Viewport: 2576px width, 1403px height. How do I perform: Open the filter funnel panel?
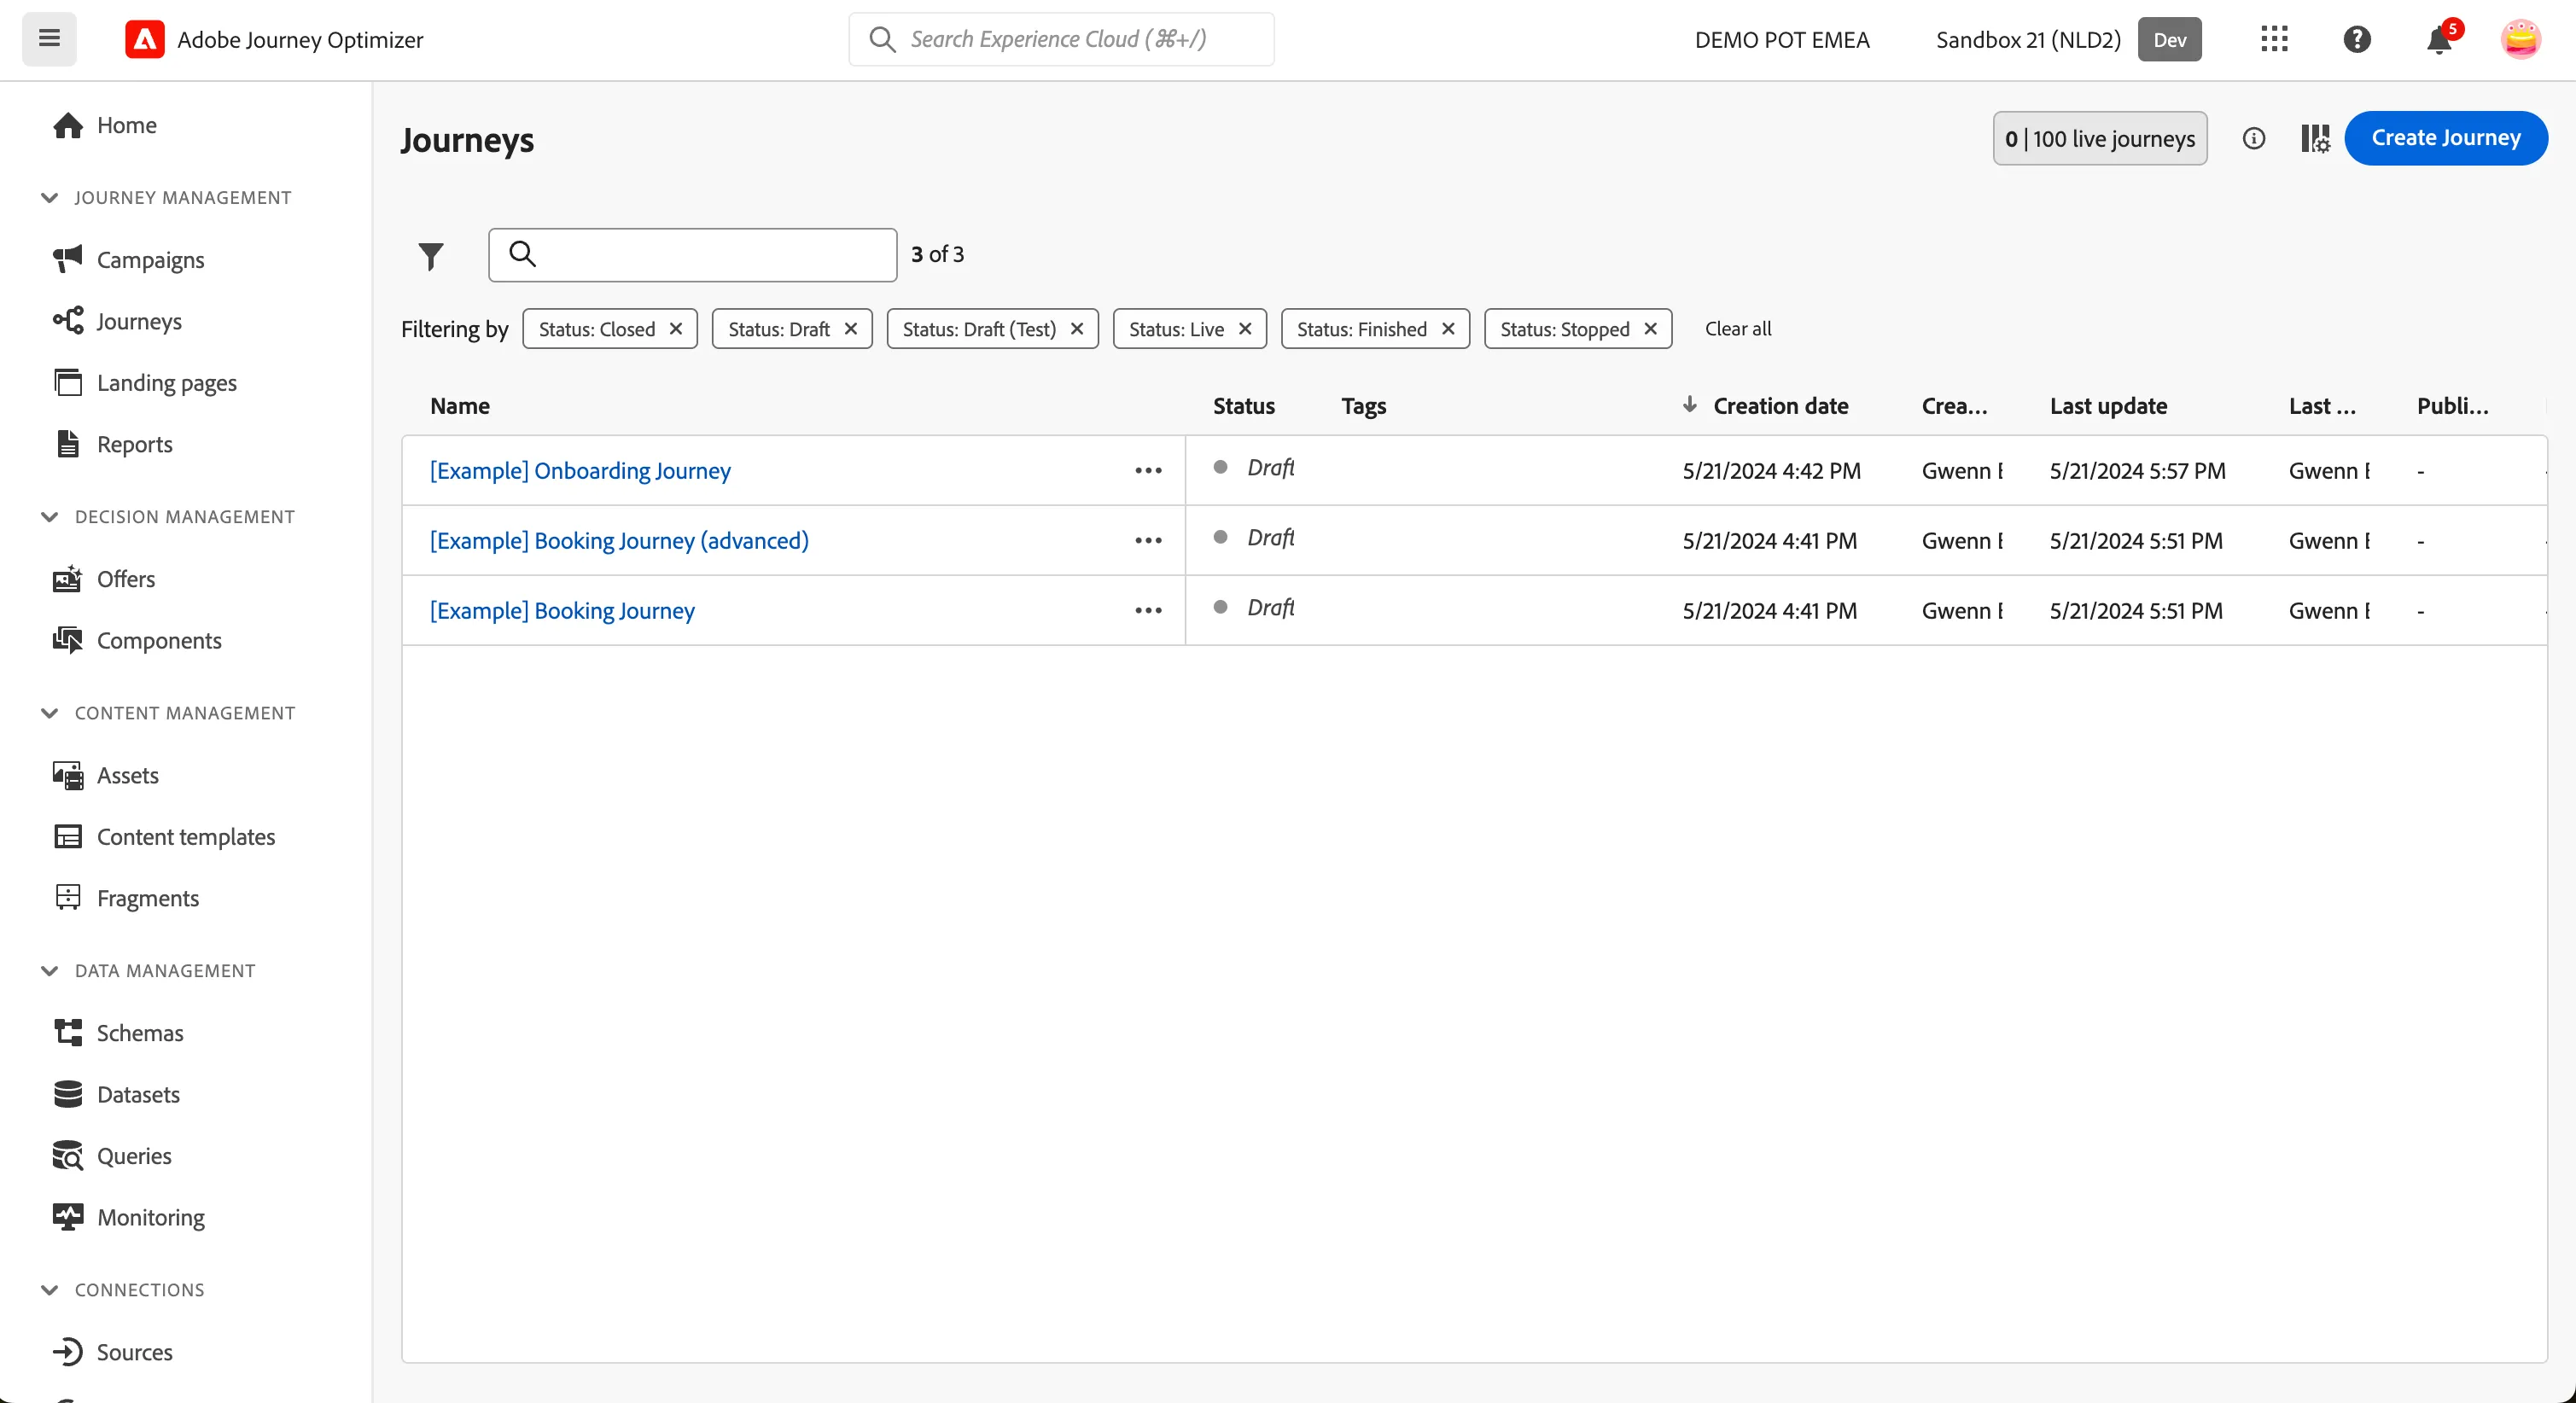tap(430, 256)
